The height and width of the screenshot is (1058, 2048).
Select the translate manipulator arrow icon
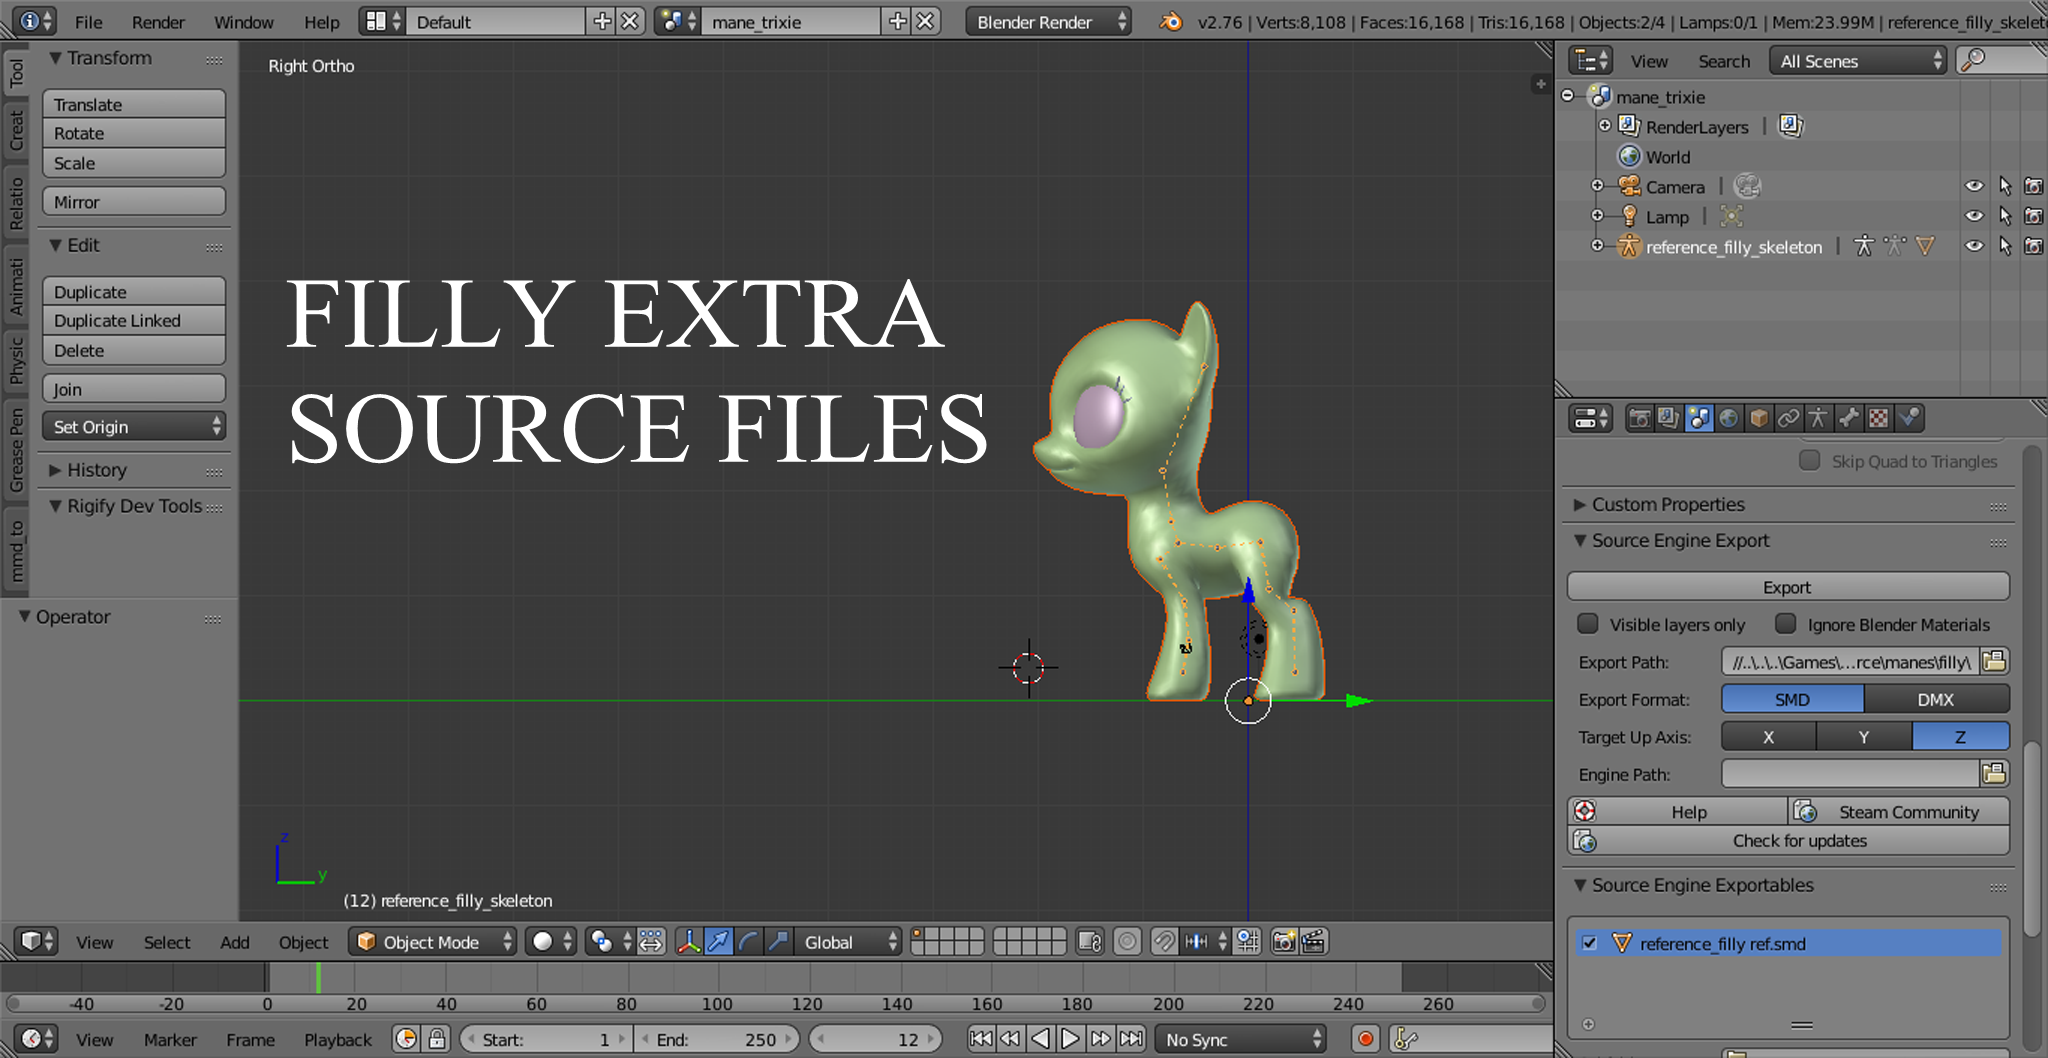pos(719,941)
